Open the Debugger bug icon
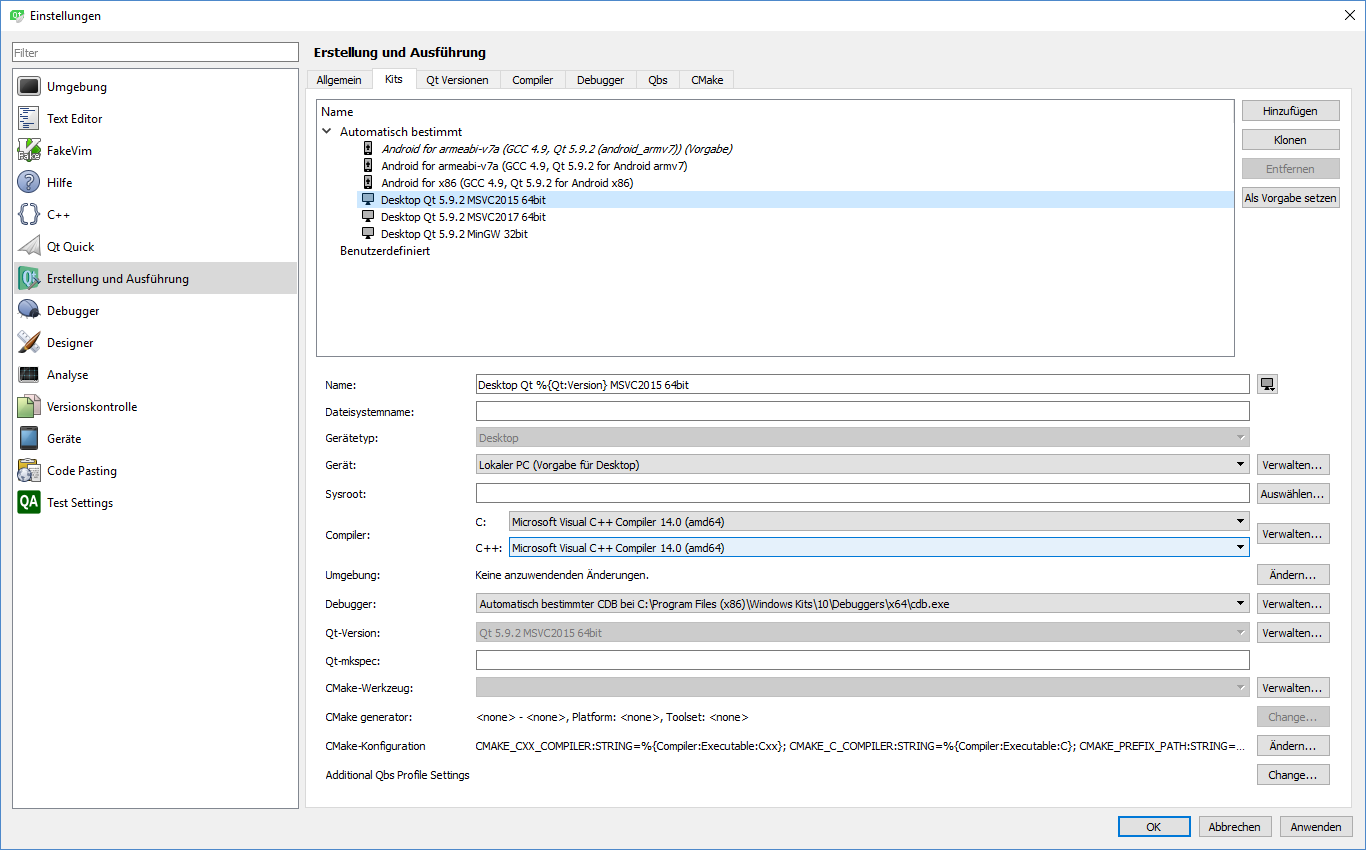The image size is (1366, 850). [29, 311]
